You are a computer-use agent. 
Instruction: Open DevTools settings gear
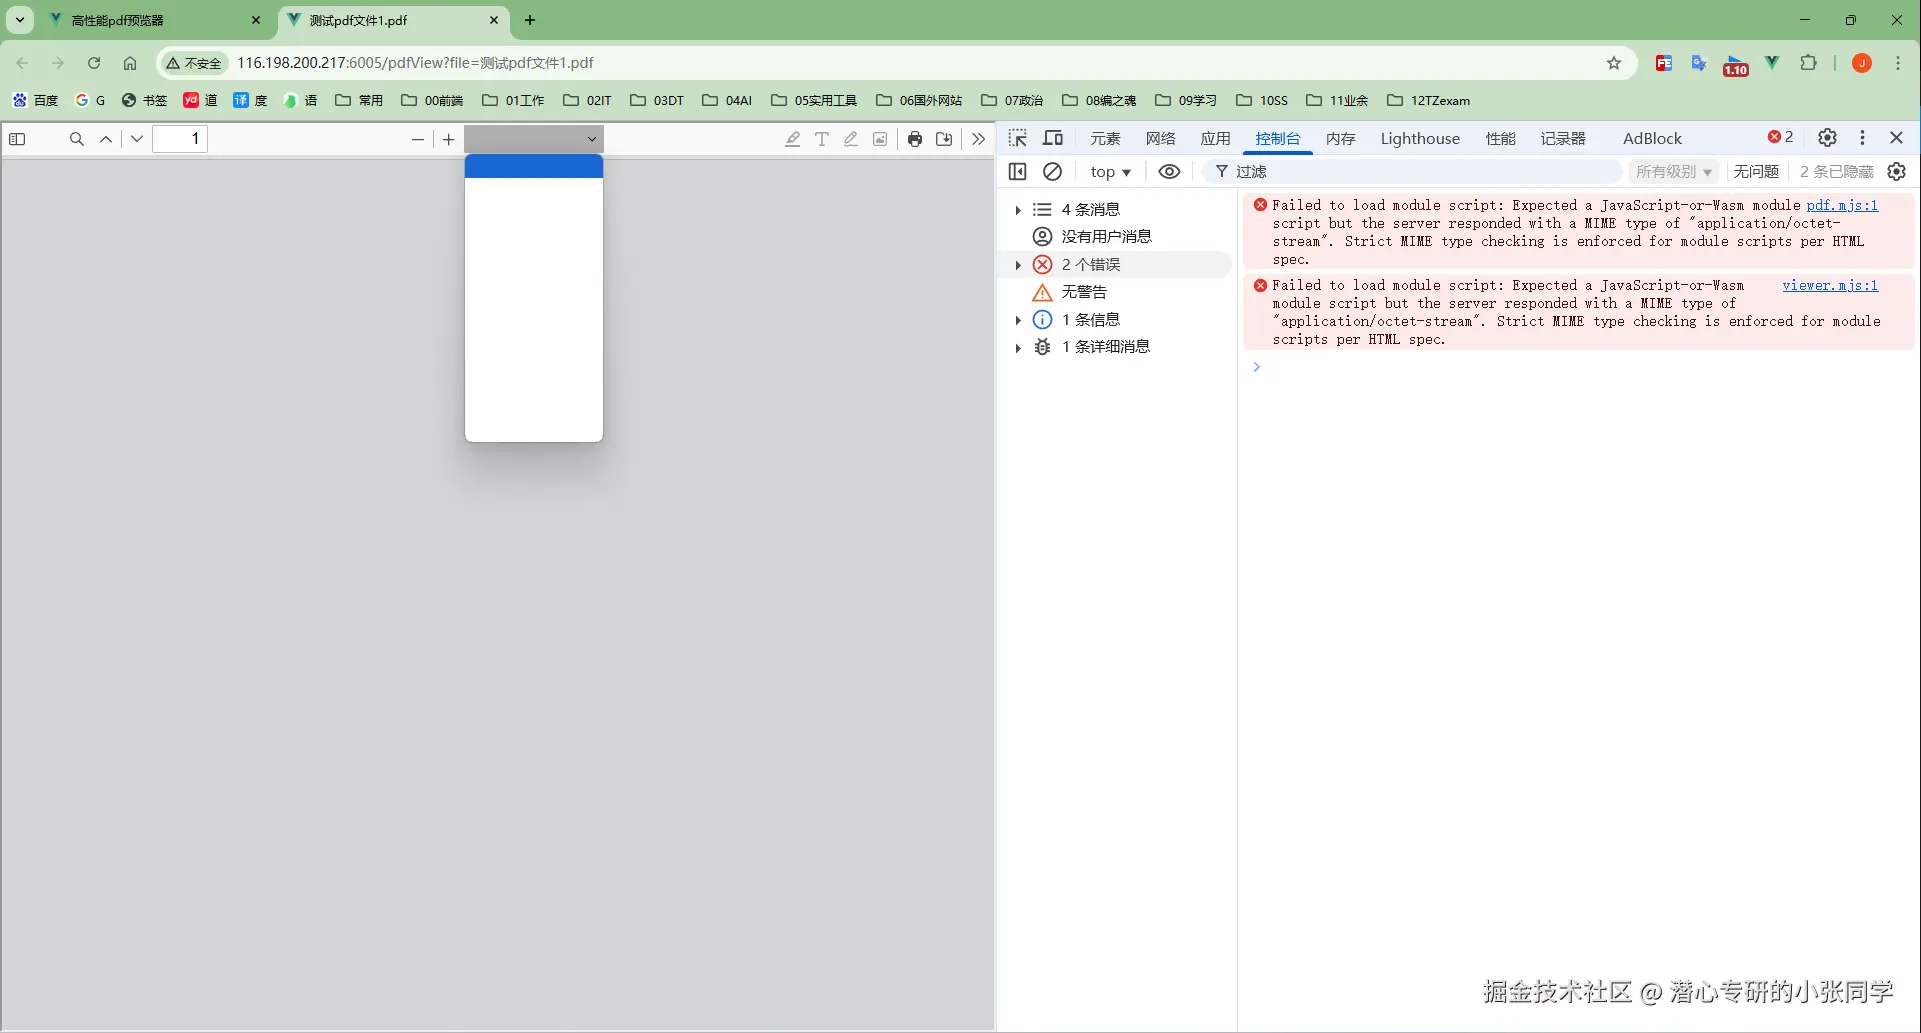1827,138
